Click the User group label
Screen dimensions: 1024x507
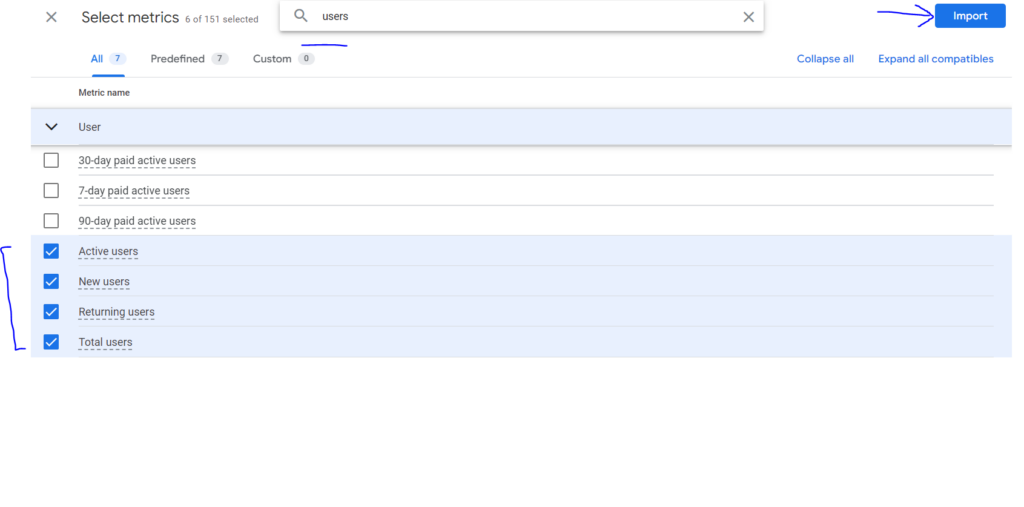click(89, 127)
